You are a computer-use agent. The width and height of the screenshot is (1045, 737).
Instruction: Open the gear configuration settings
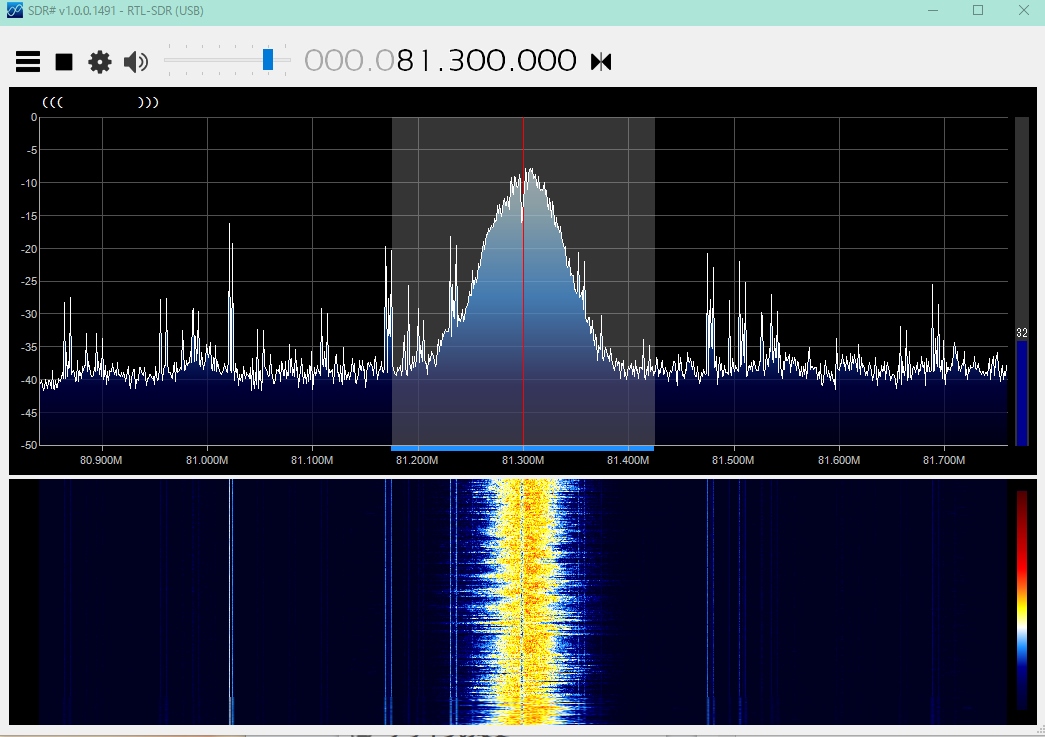click(x=100, y=62)
